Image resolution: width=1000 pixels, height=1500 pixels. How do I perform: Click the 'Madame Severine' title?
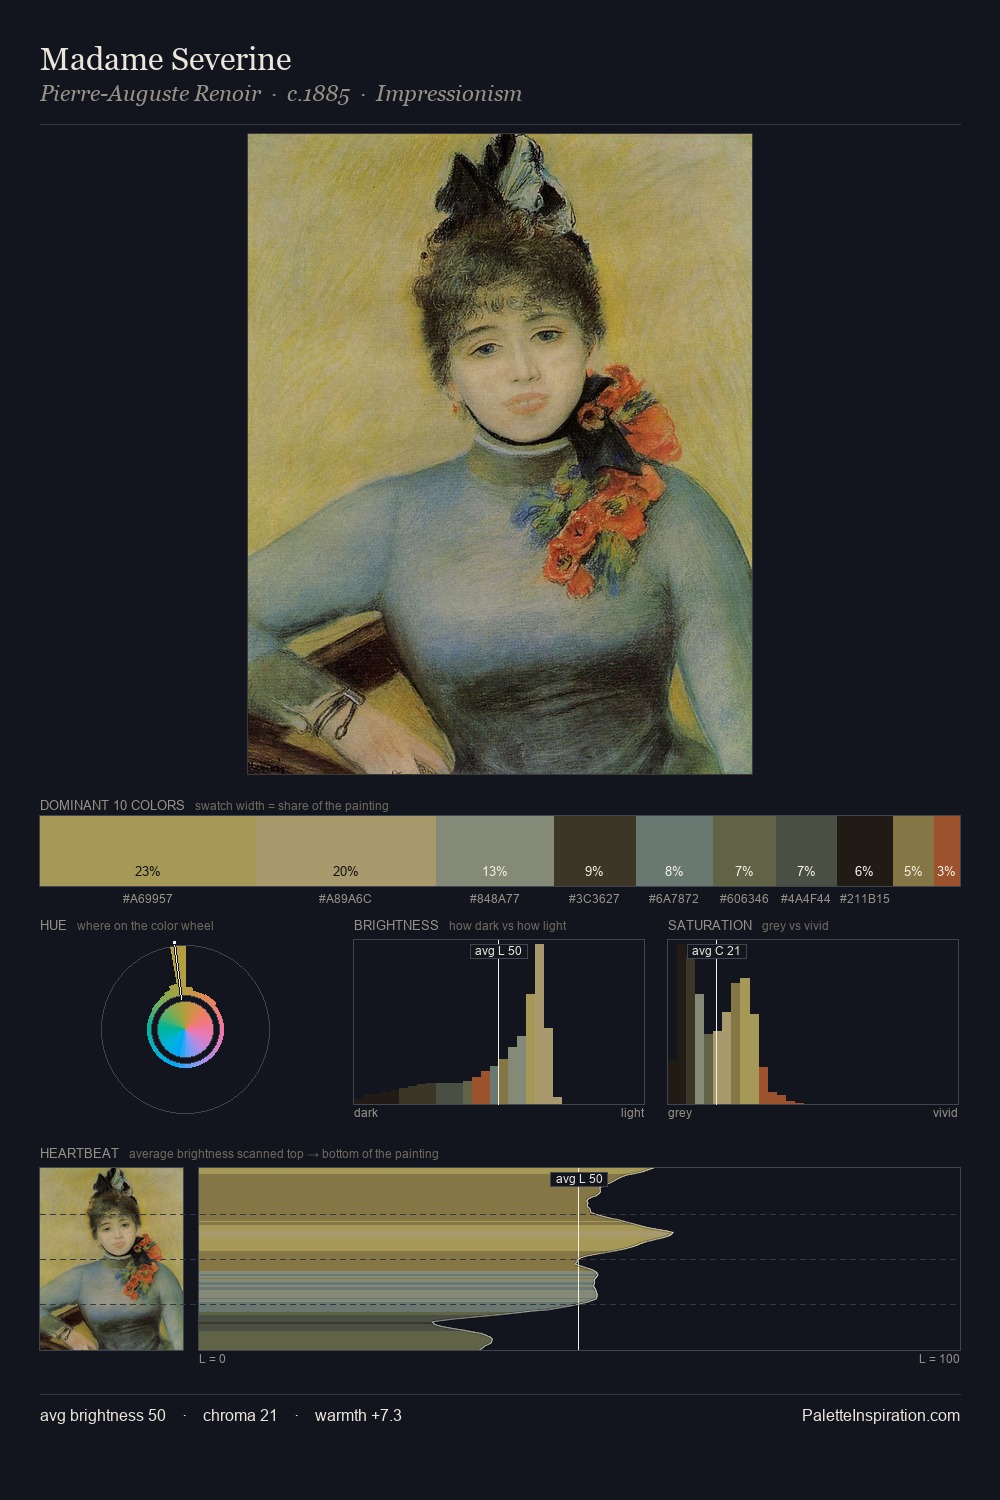tap(166, 59)
